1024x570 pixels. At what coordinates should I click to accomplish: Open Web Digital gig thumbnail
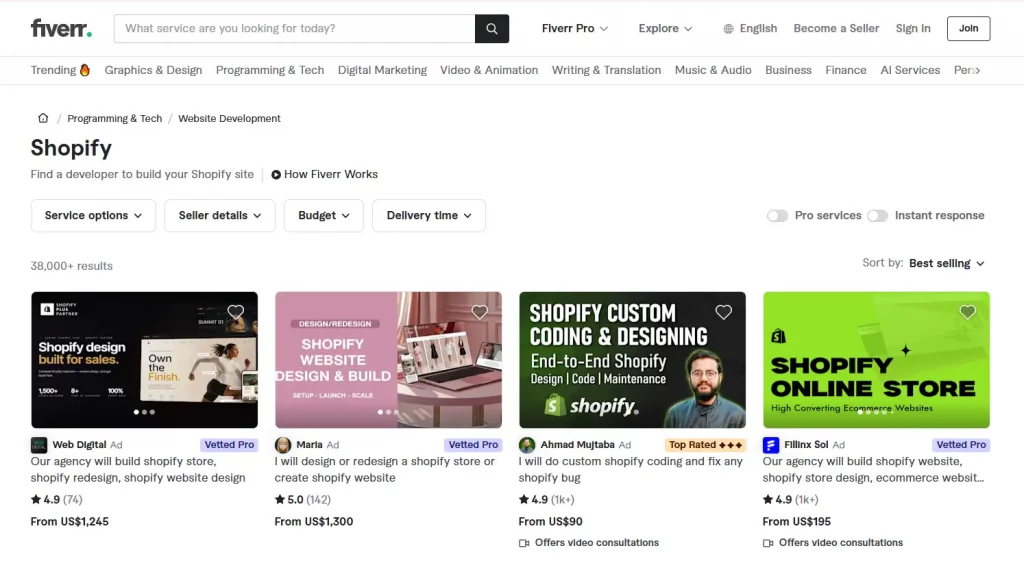click(x=144, y=360)
